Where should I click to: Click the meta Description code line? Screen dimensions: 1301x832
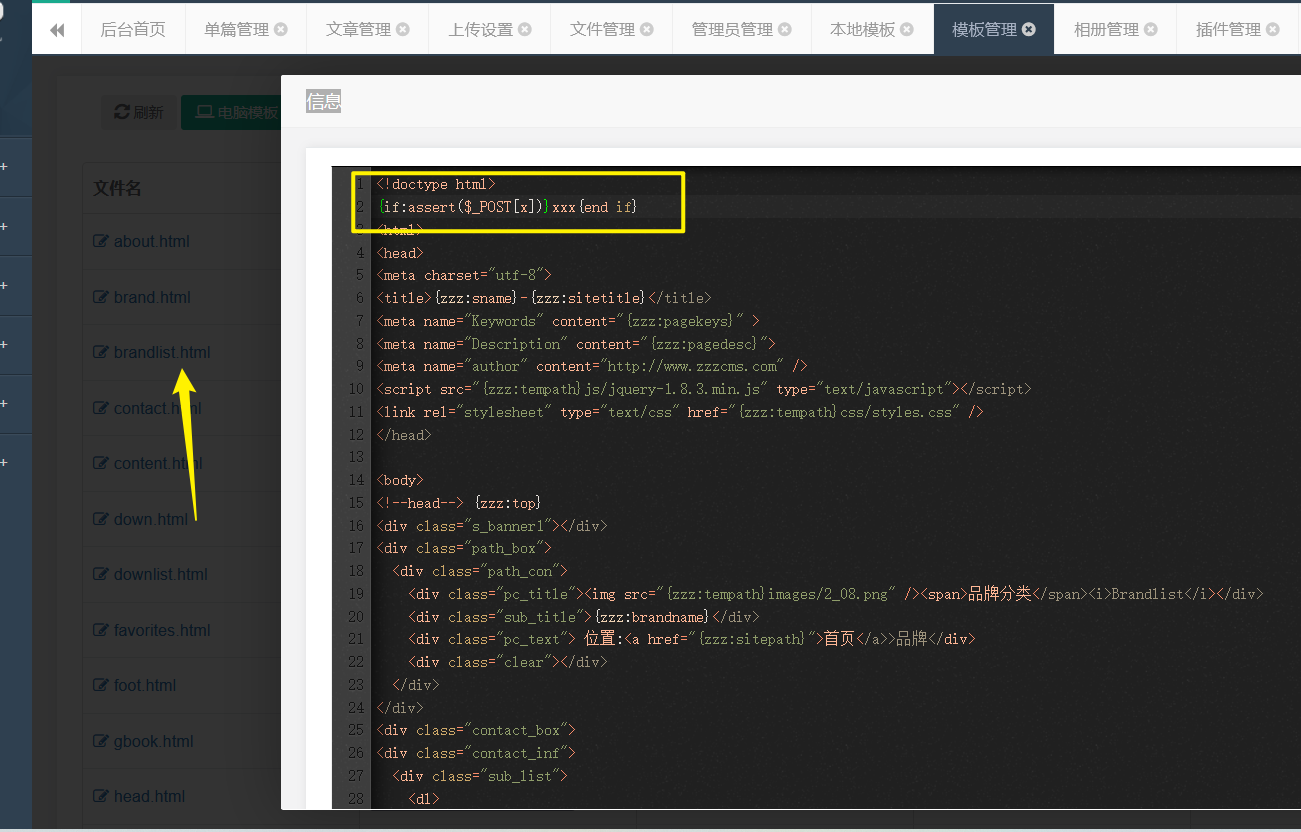(x=576, y=344)
